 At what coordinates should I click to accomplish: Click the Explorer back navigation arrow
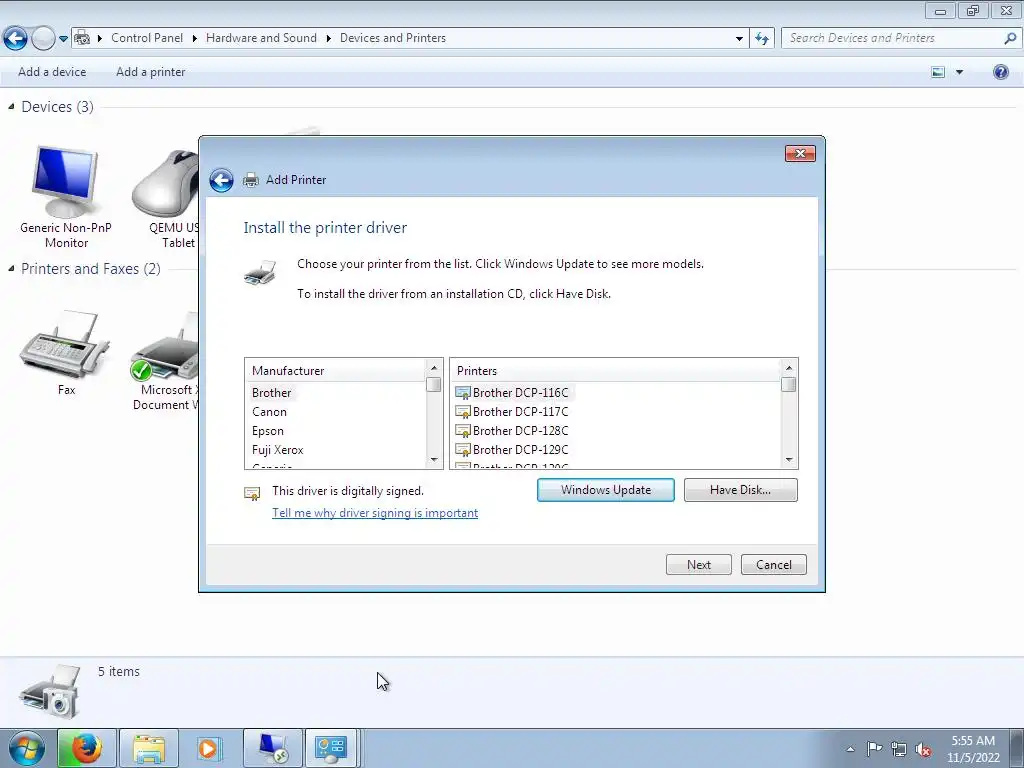pos(15,39)
